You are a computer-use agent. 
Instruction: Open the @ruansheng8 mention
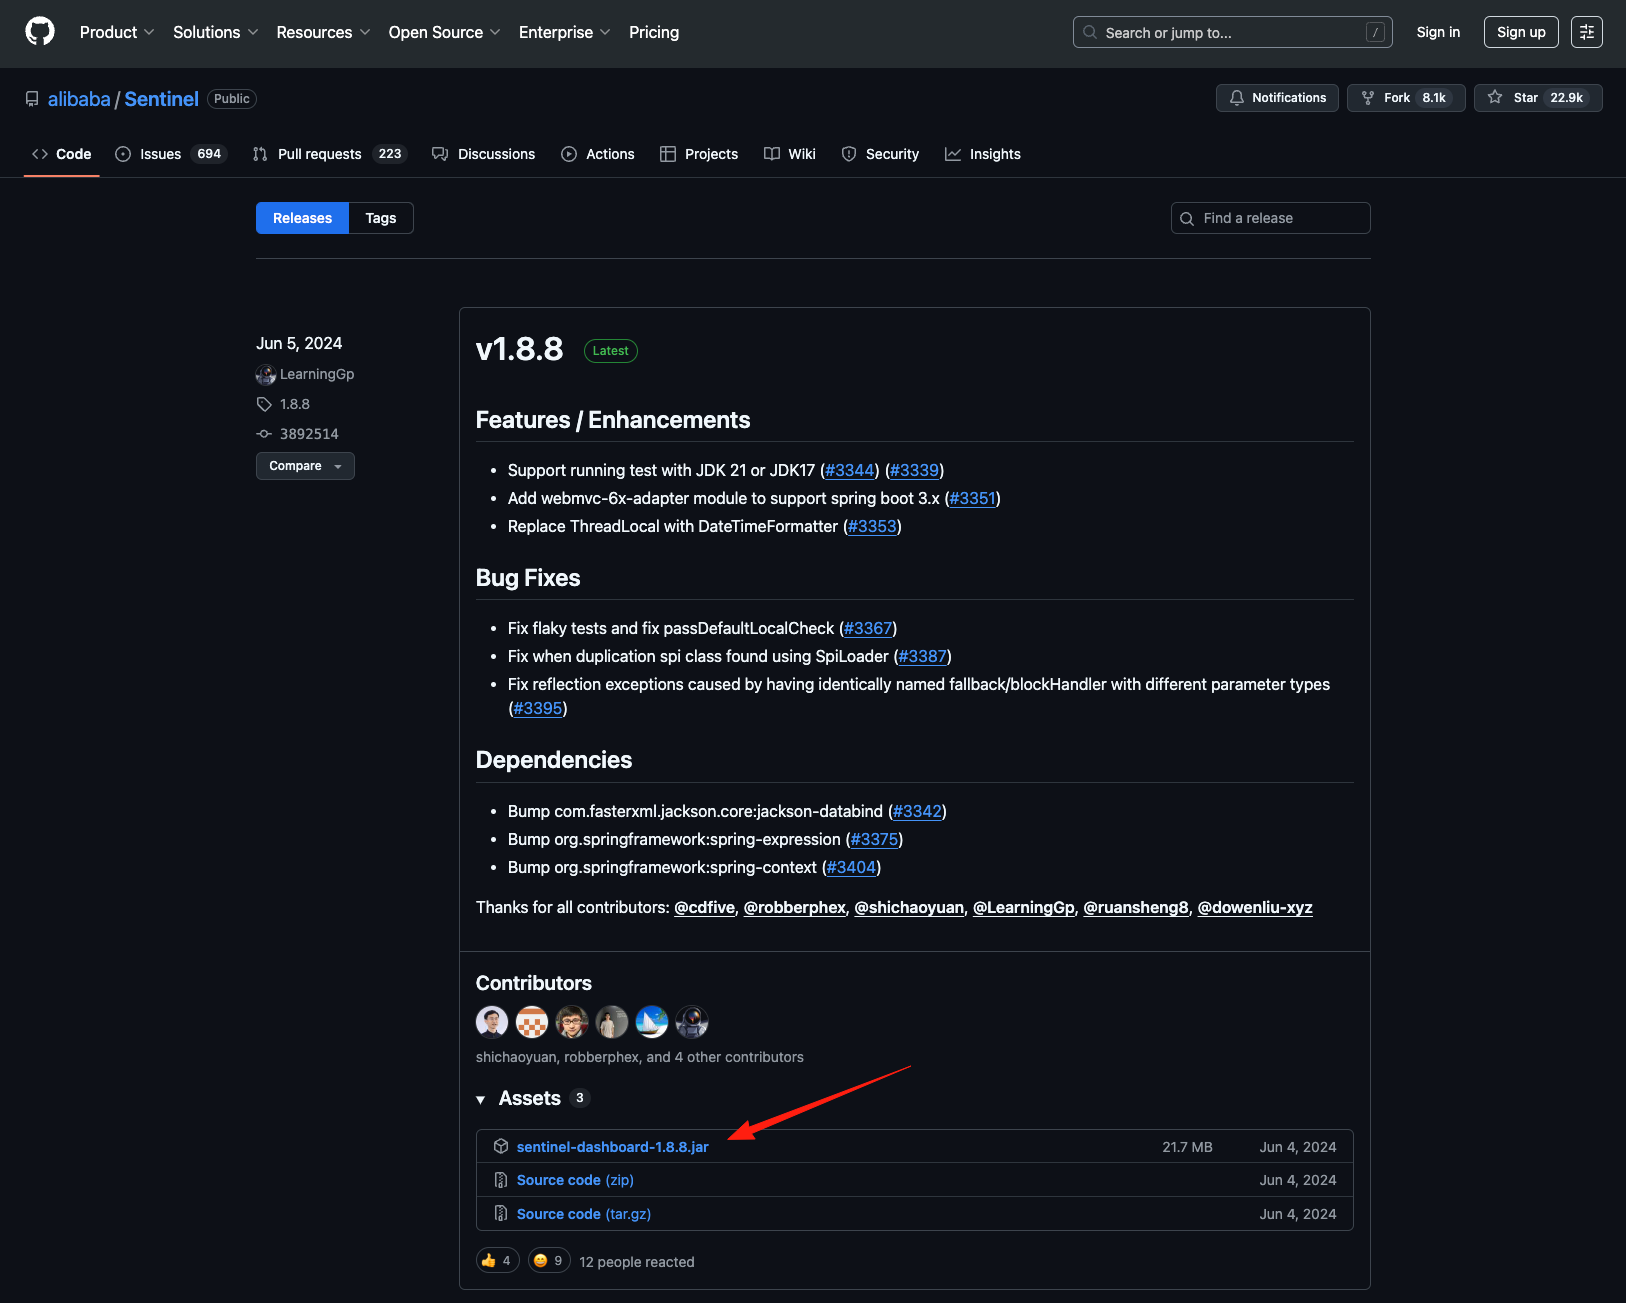(1136, 907)
